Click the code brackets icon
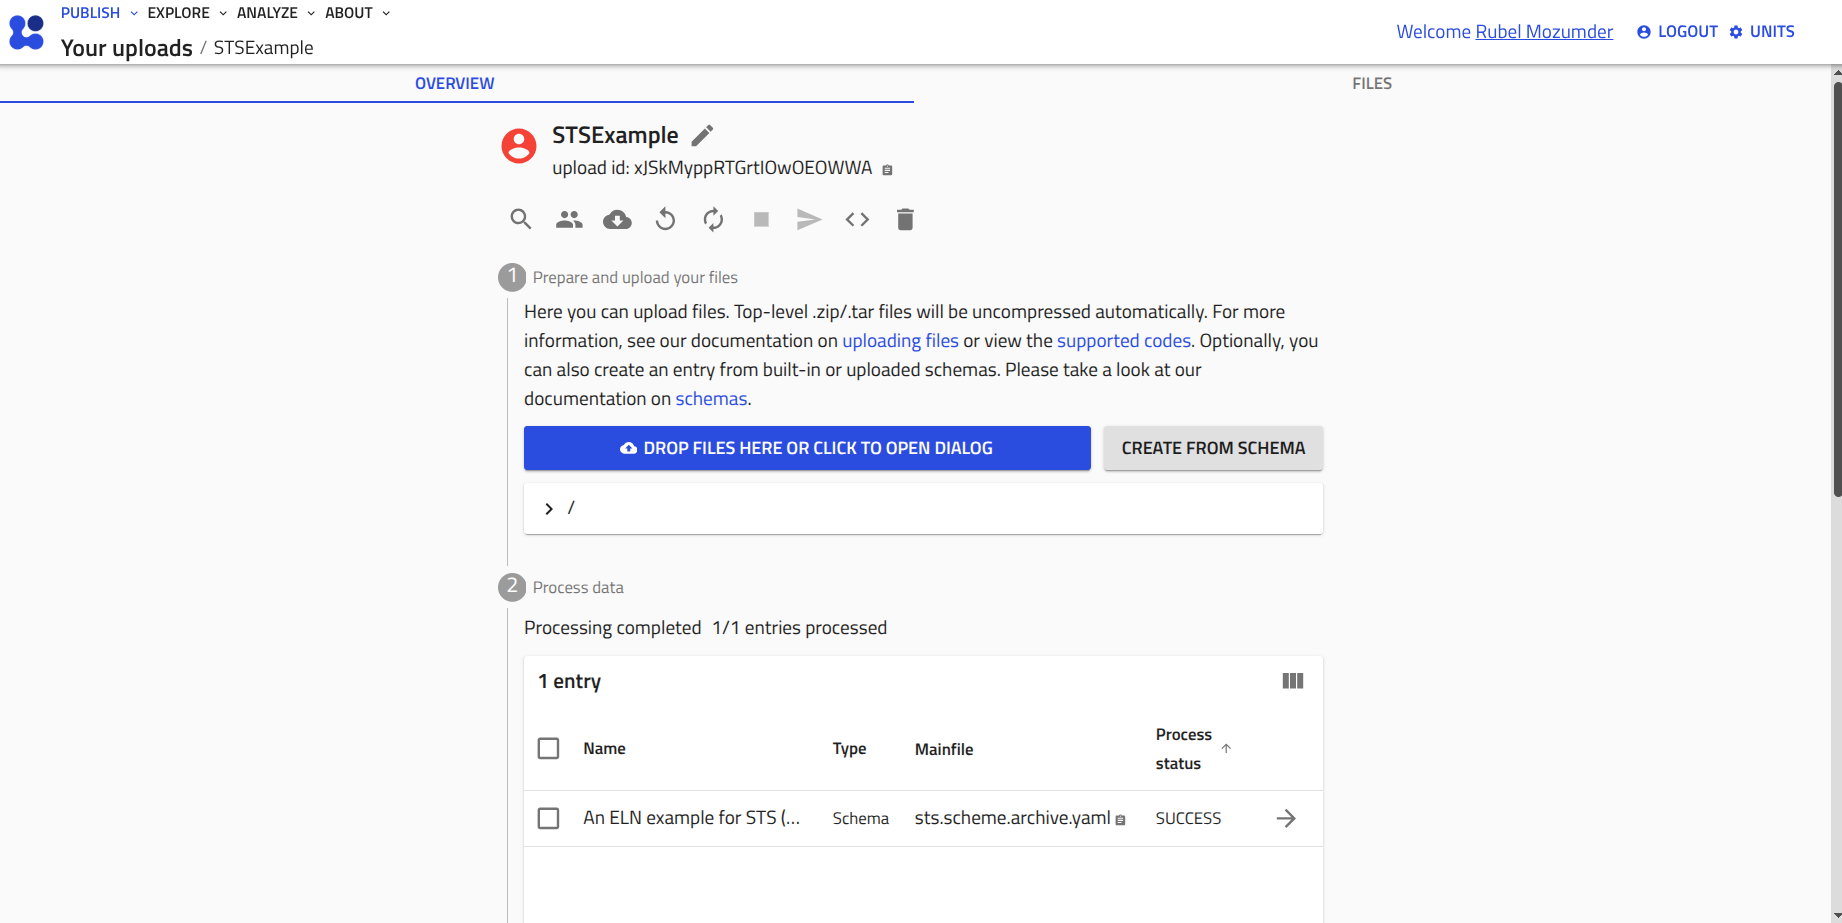The image size is (1842, 923). point(857,219)
